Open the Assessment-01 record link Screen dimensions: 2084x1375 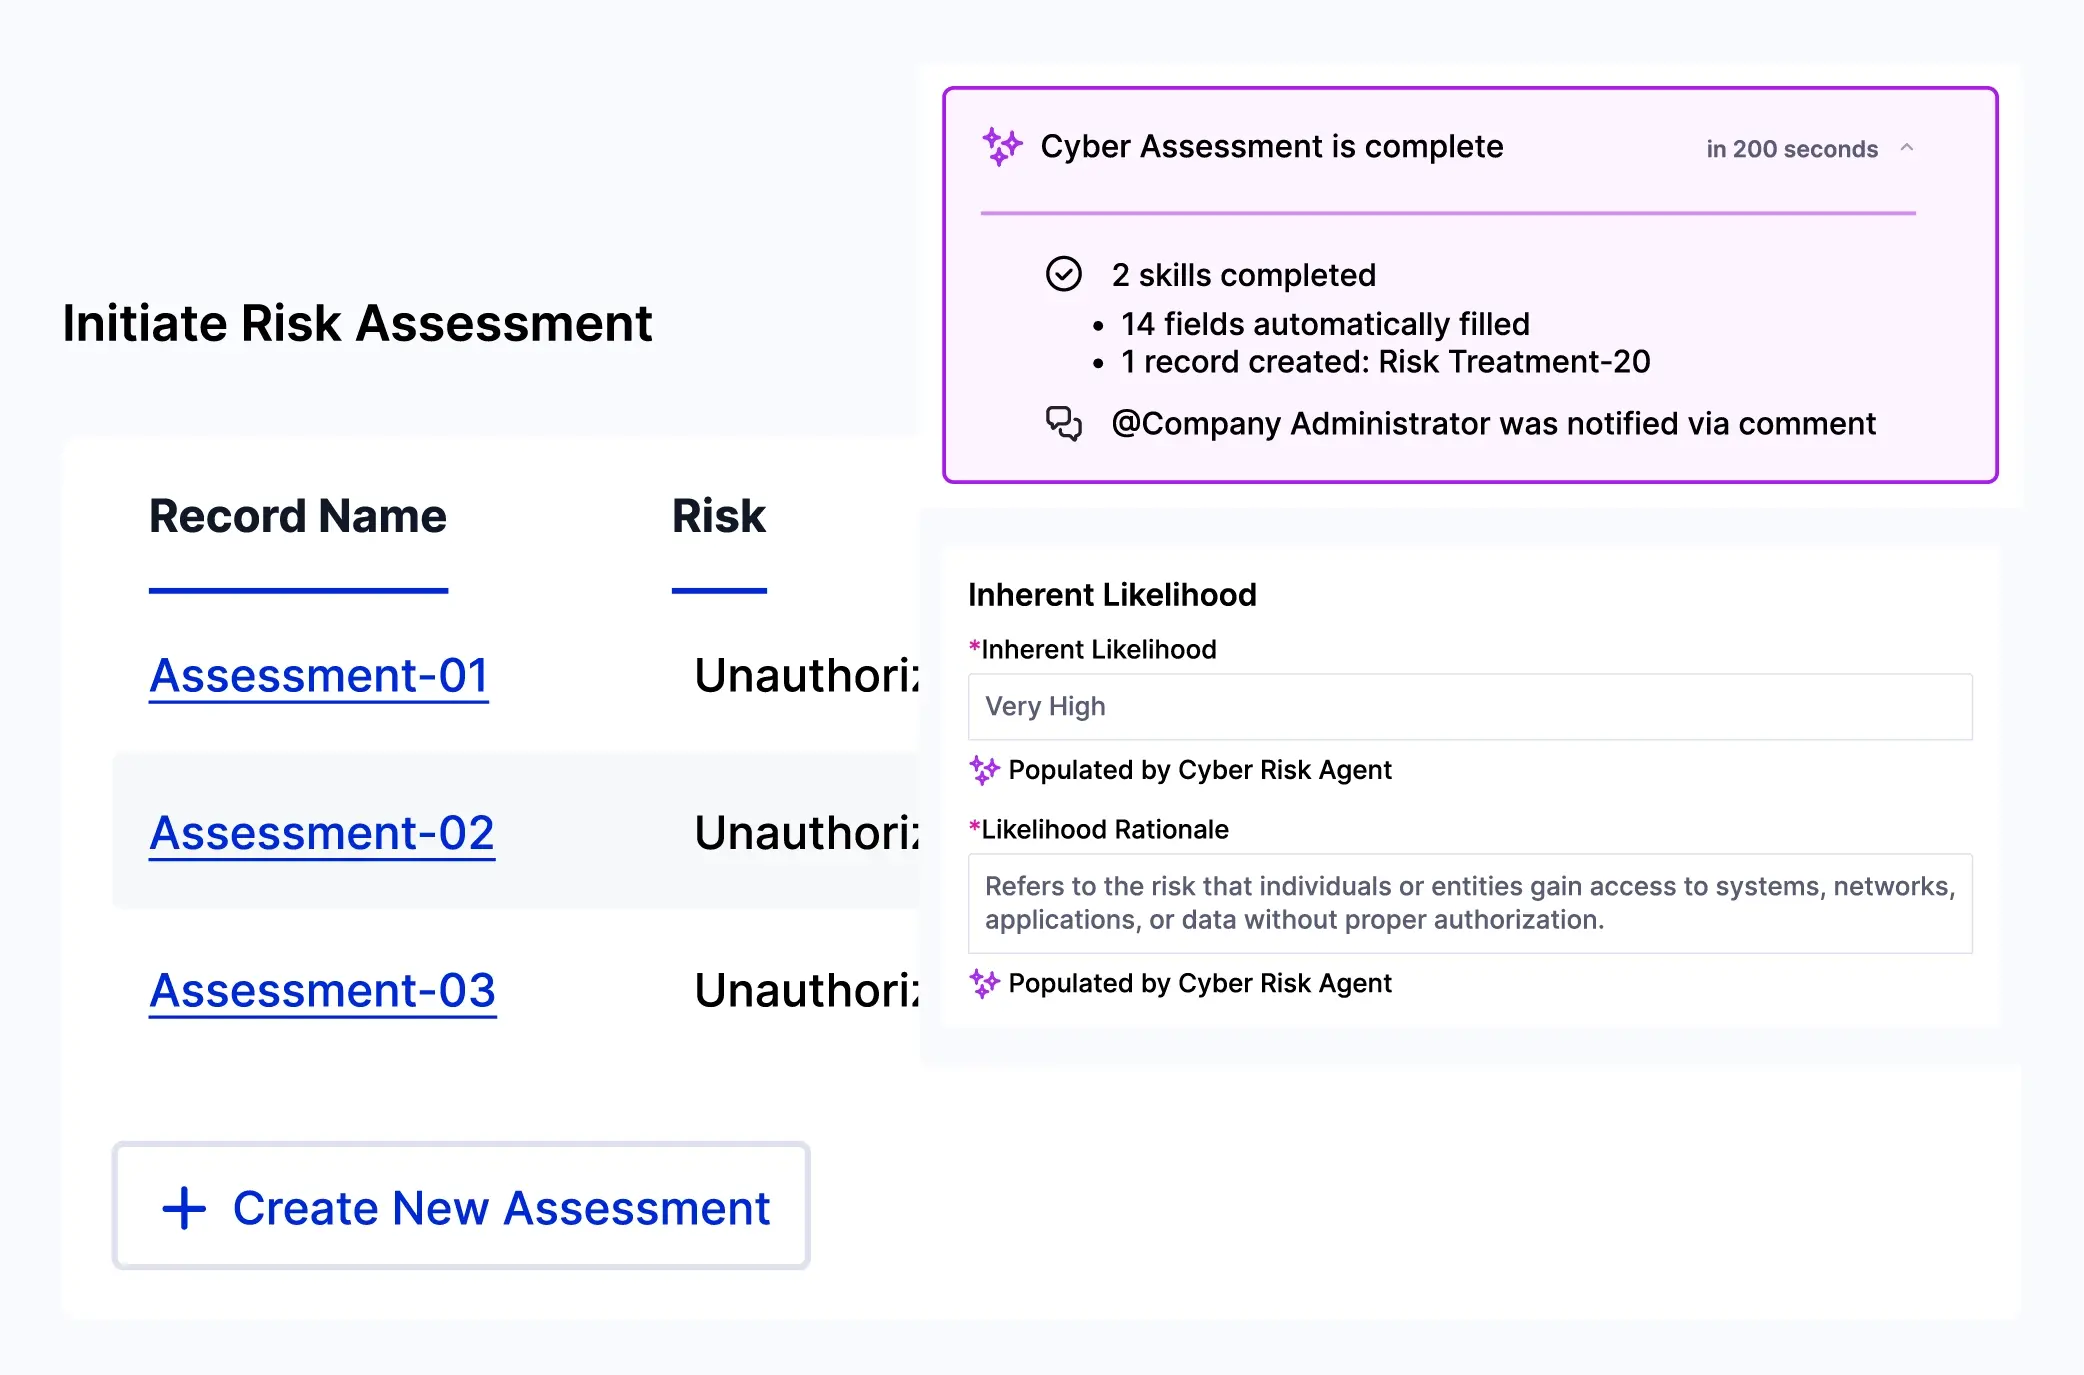tap(319, 675)
